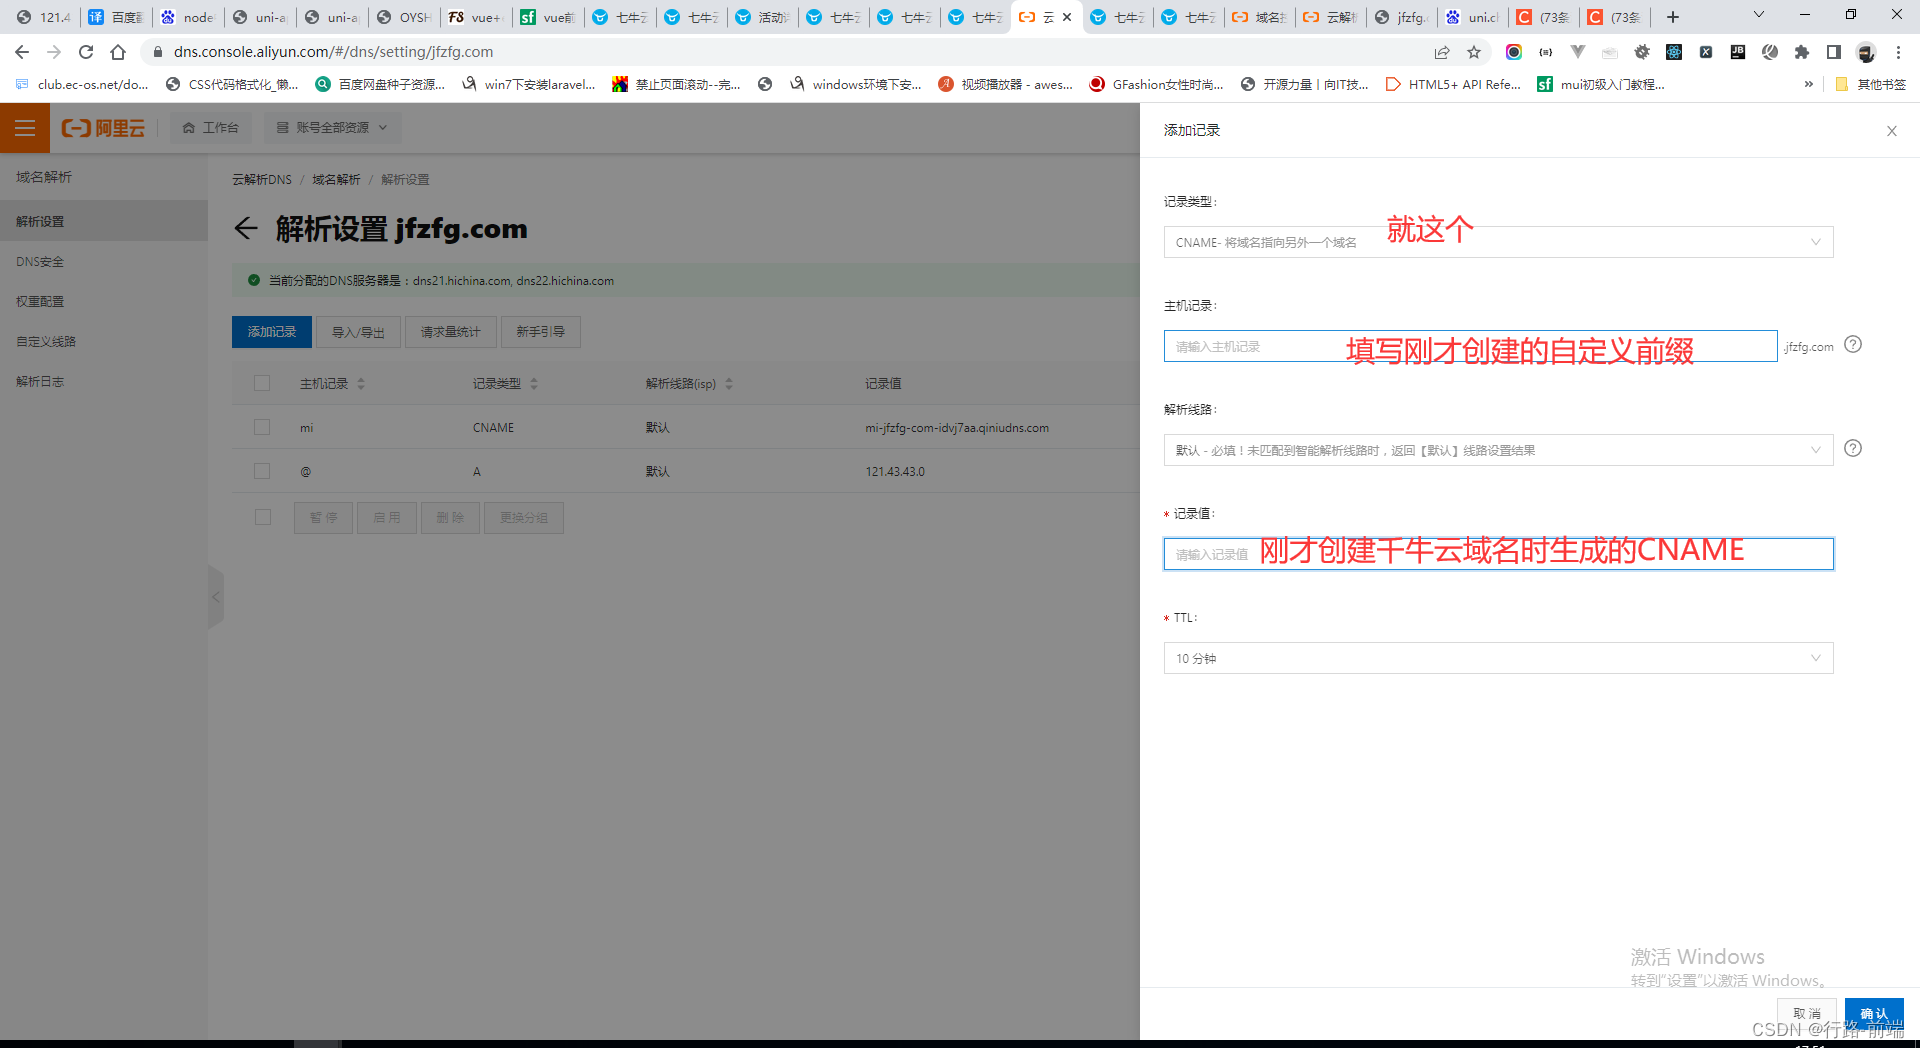Click the browser back button
Image resolution: width=1920 pixels, height=1048 pixels.
[22, 52]
